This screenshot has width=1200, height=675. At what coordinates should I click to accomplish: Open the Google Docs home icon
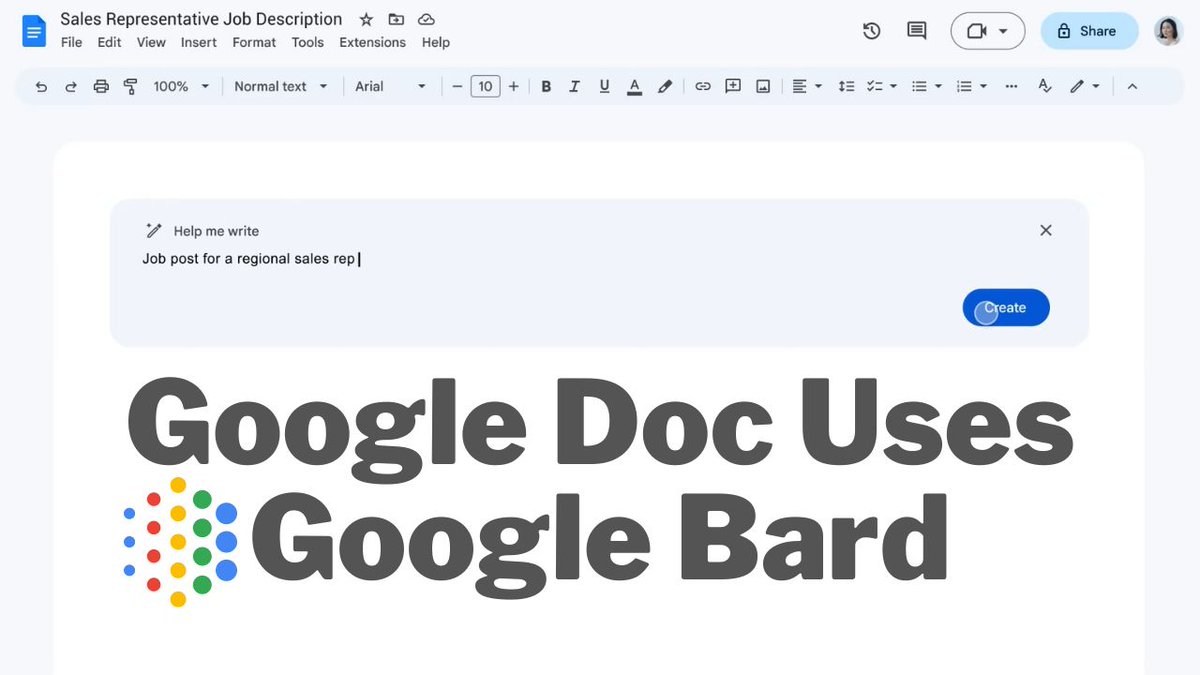tap(34, 31)
